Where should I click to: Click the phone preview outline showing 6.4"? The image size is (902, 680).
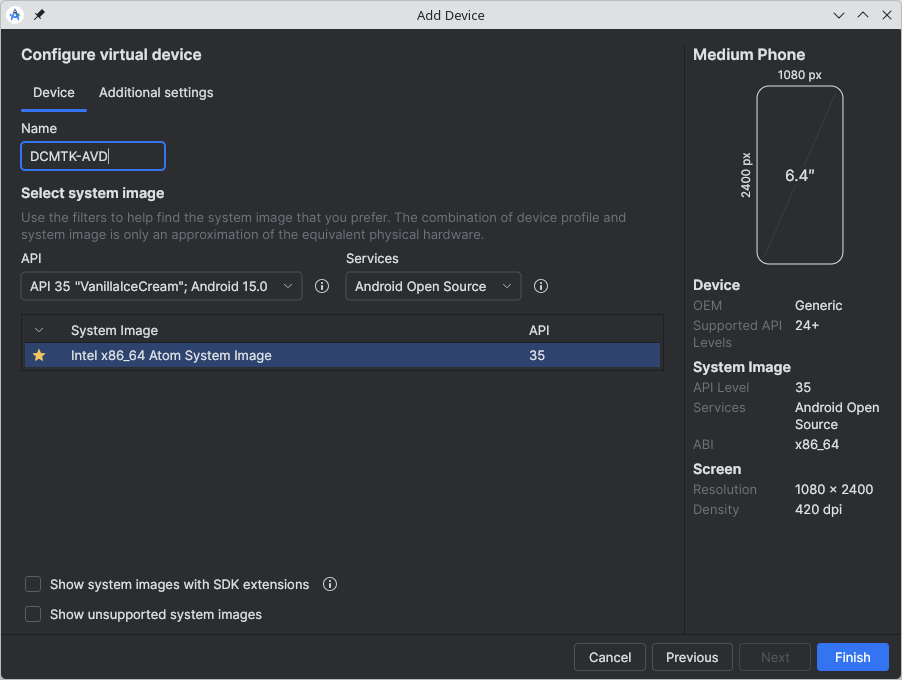click(x=799, y=175)
